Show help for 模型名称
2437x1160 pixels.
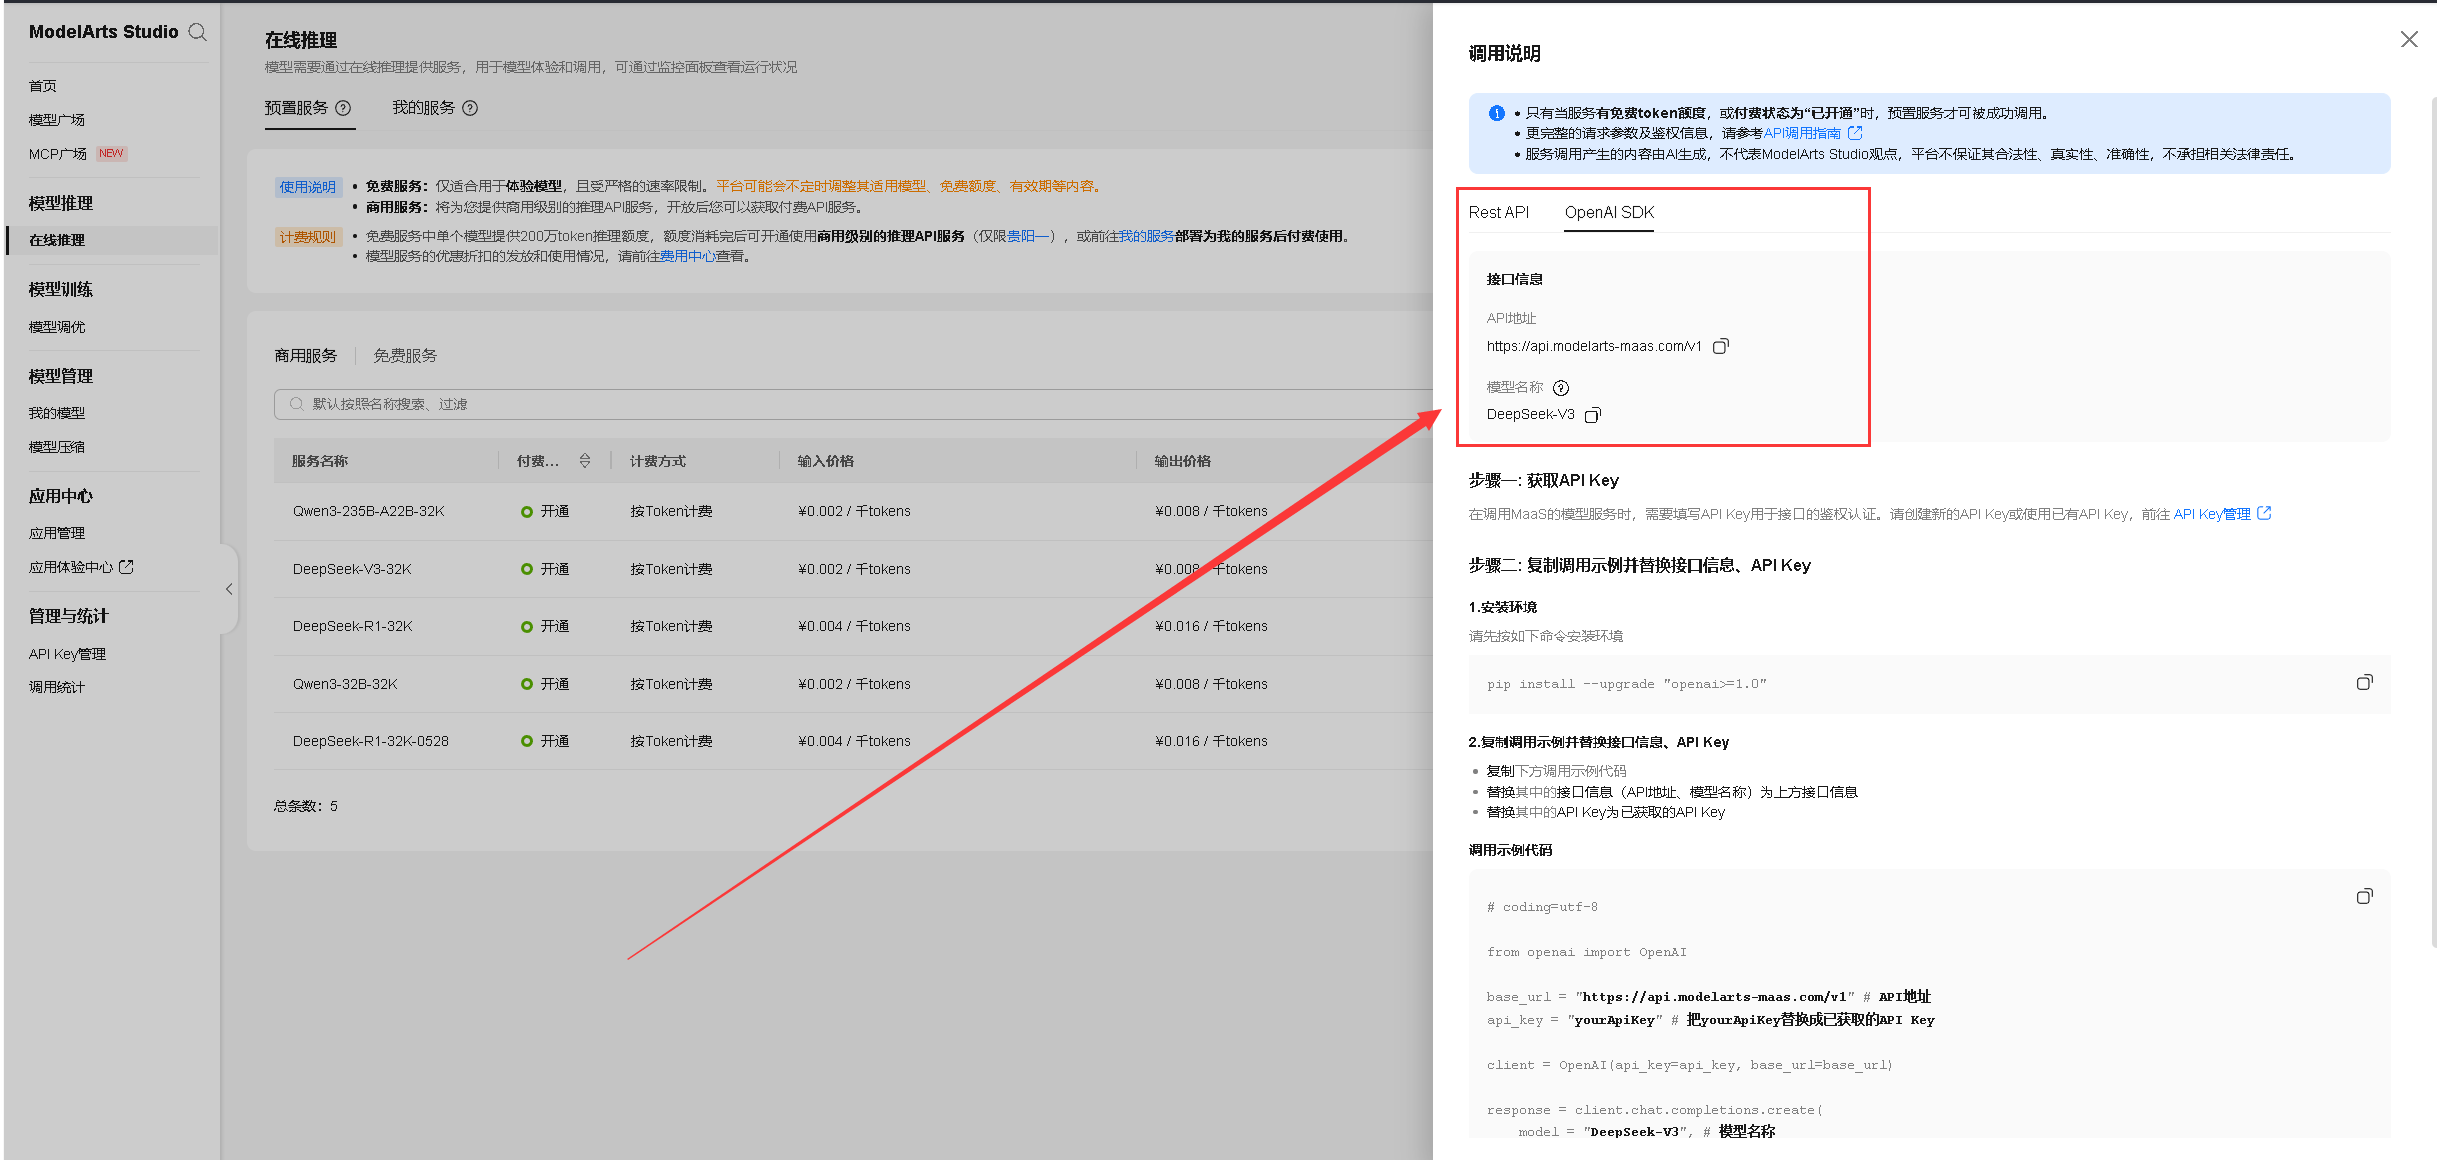pos(1561,388)
